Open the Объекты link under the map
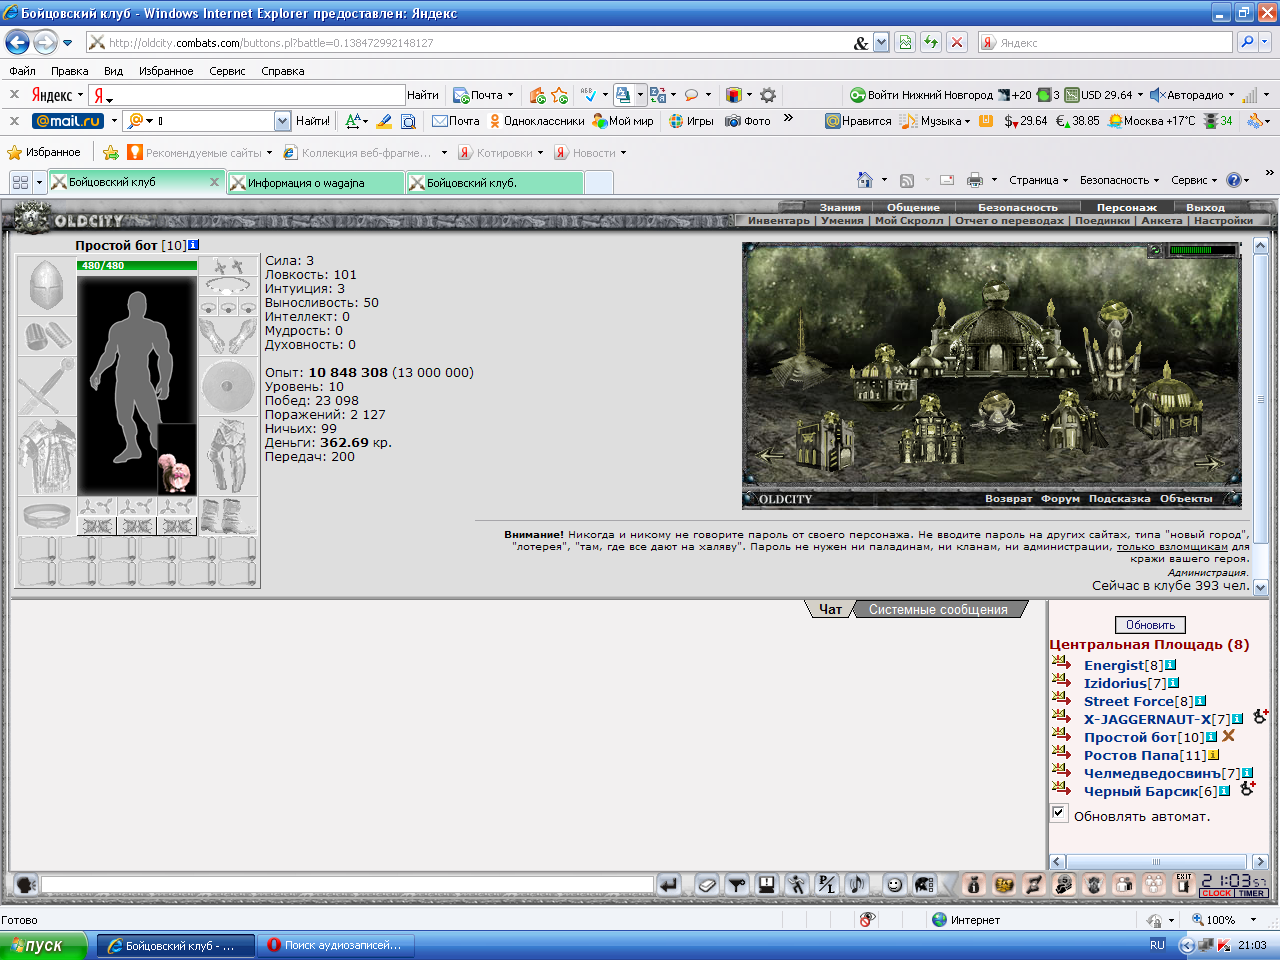 pos(1186,498)
